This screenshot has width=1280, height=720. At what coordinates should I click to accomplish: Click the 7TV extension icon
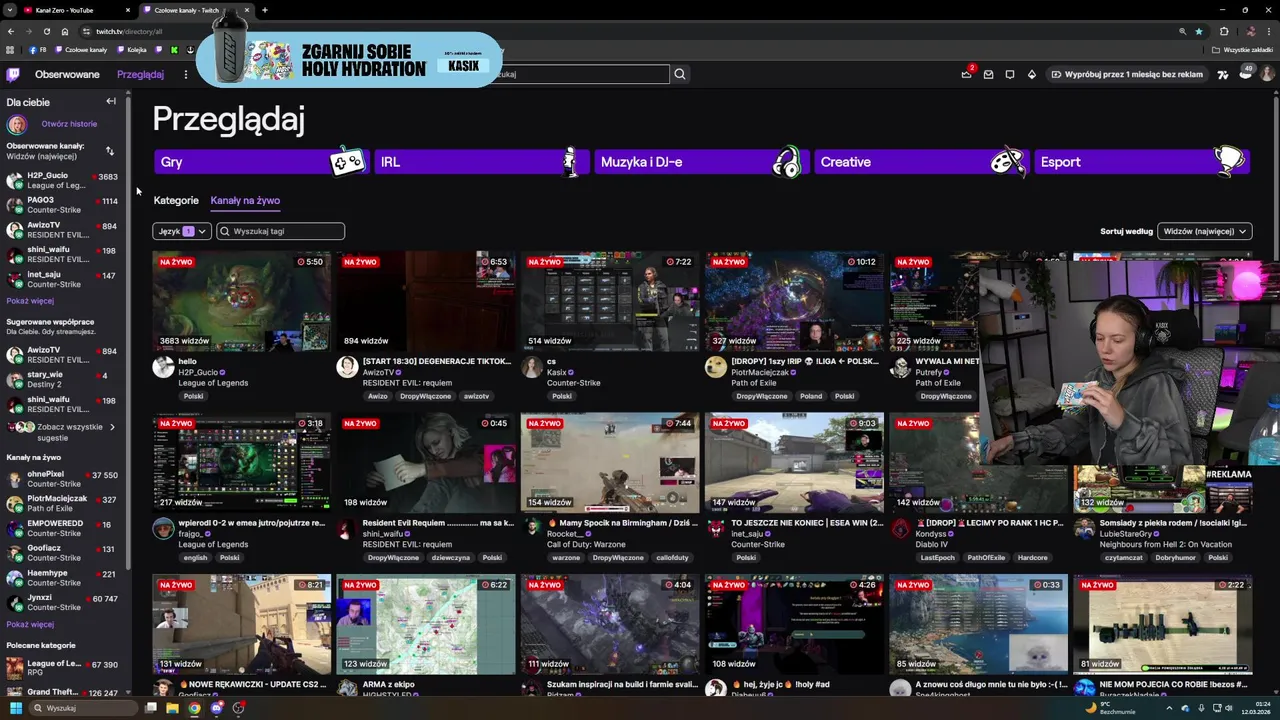(1223, 74)
